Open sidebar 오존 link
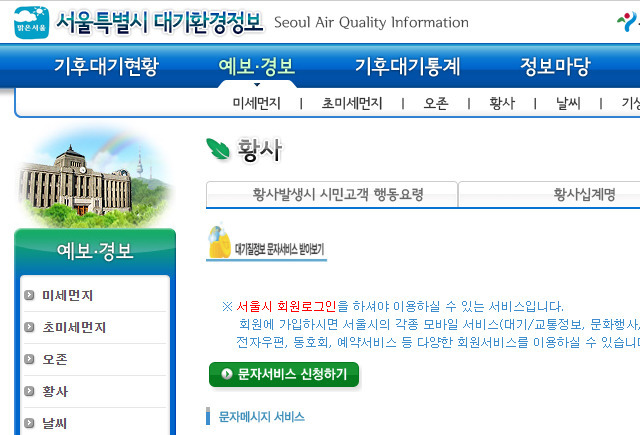 pyautogui.click(x=55, y=359)
